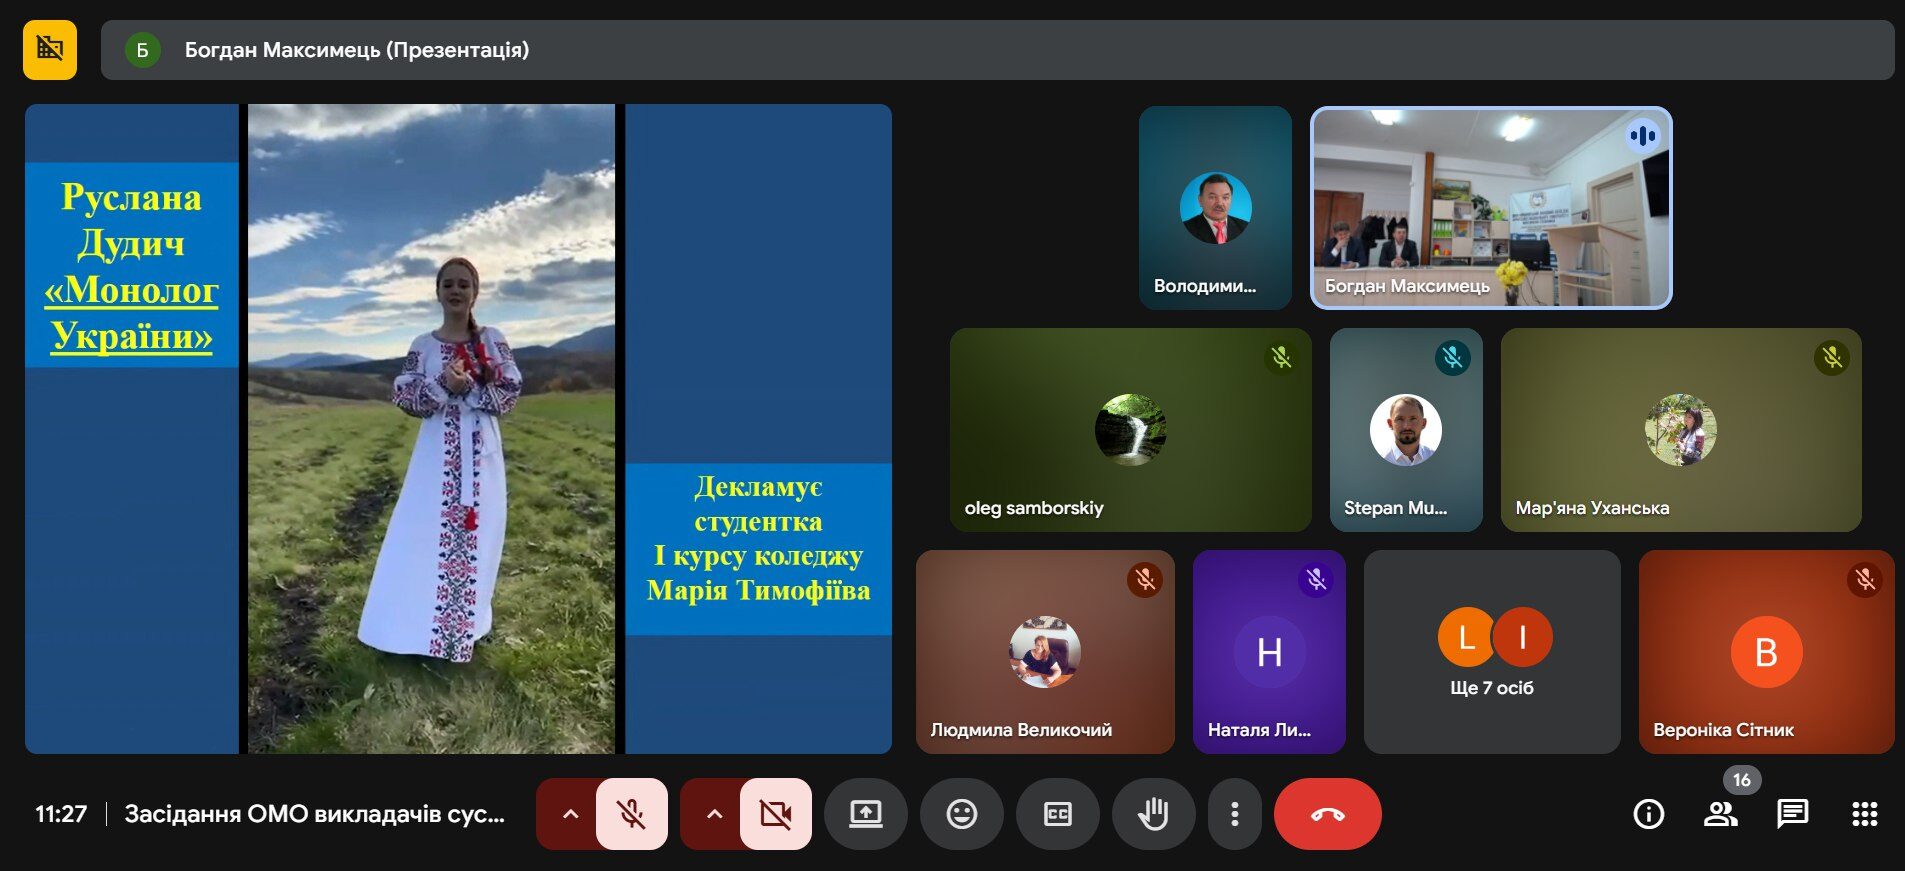The width and height of the screenshot is (1905, 871).
Task: Start screen sharing with Present button
Action: pyautogui.click(x=865, y=814)
